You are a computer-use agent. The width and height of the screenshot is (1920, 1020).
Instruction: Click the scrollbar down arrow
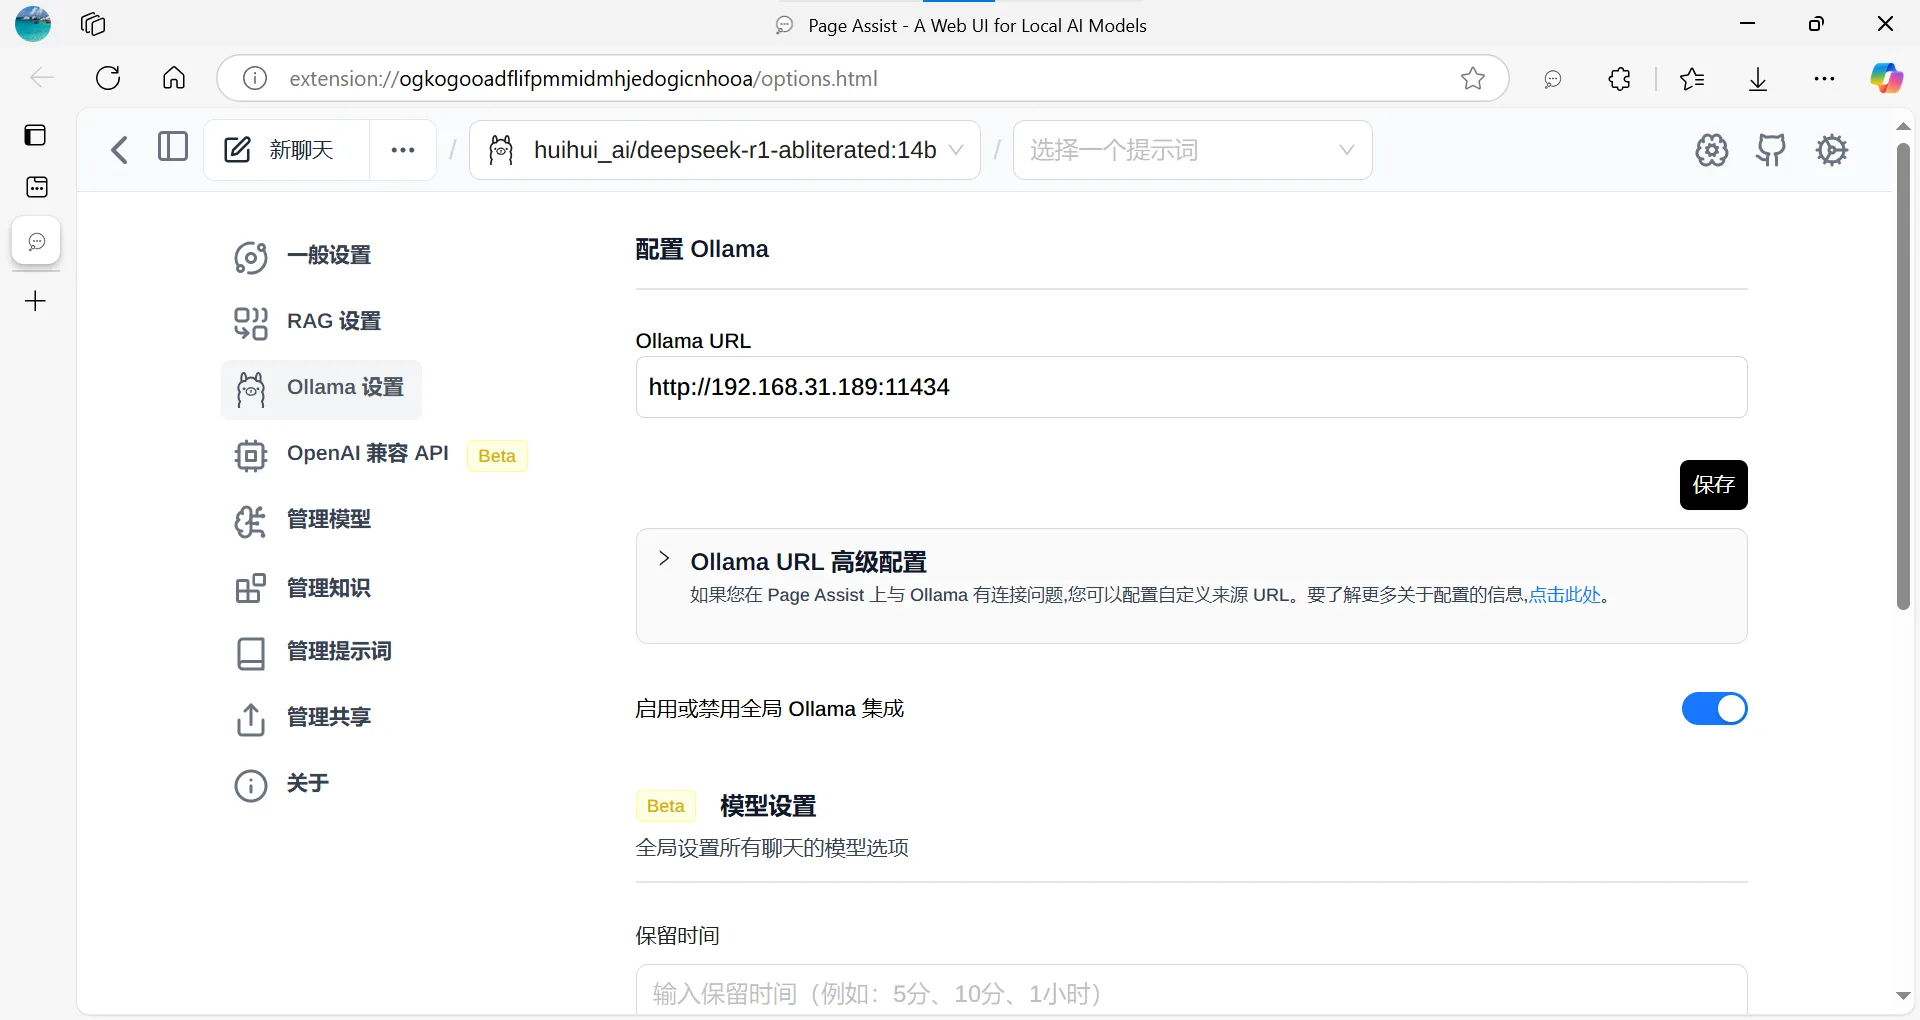pos(1903,996)
